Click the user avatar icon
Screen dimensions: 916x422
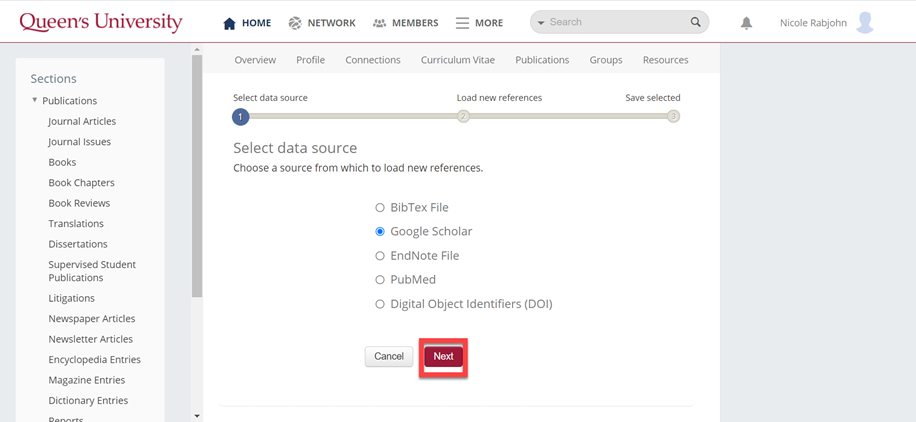865,22
